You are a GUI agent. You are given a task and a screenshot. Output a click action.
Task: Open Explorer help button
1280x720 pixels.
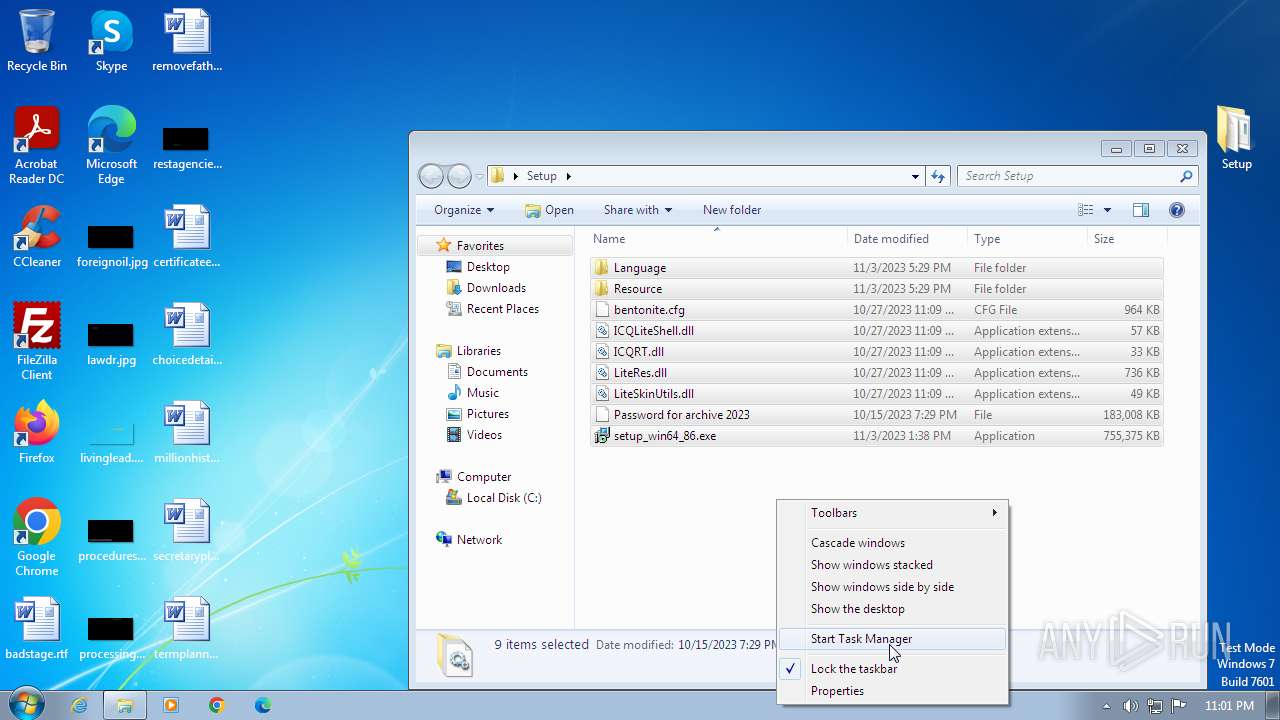coord(1177,210)
